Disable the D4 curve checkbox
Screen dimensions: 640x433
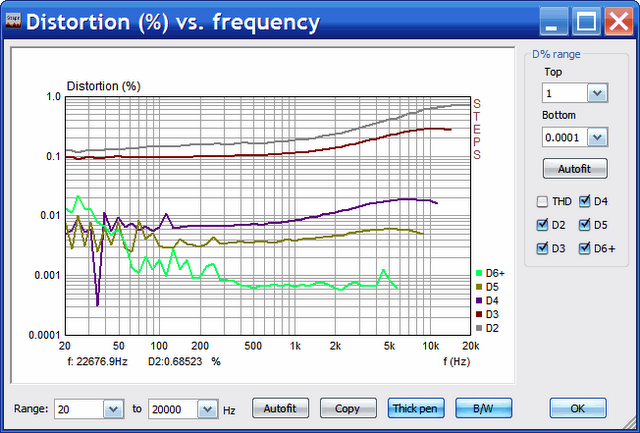pyautogui.click(x=585, y=201)
